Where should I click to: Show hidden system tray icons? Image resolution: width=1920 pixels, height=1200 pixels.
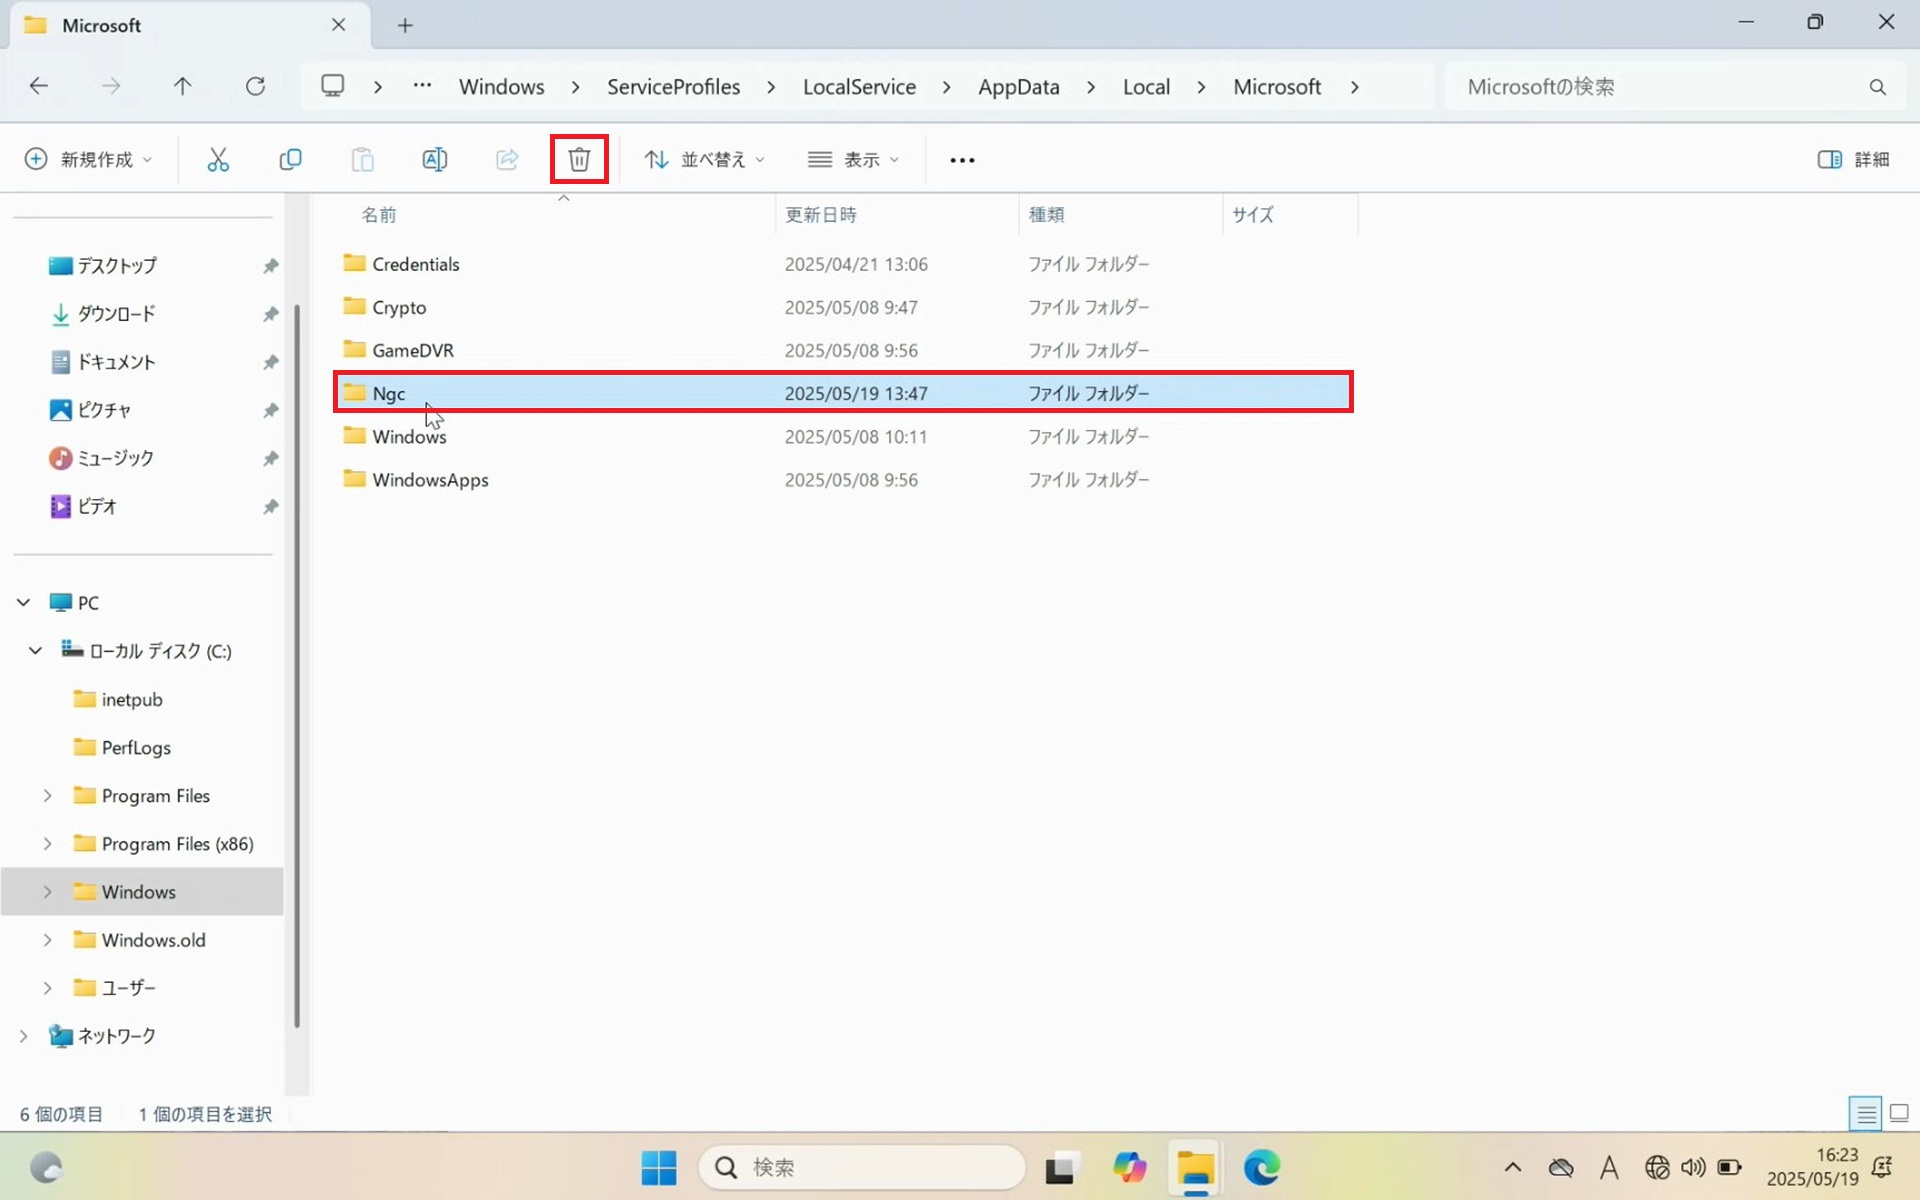coord(1513,1167)
